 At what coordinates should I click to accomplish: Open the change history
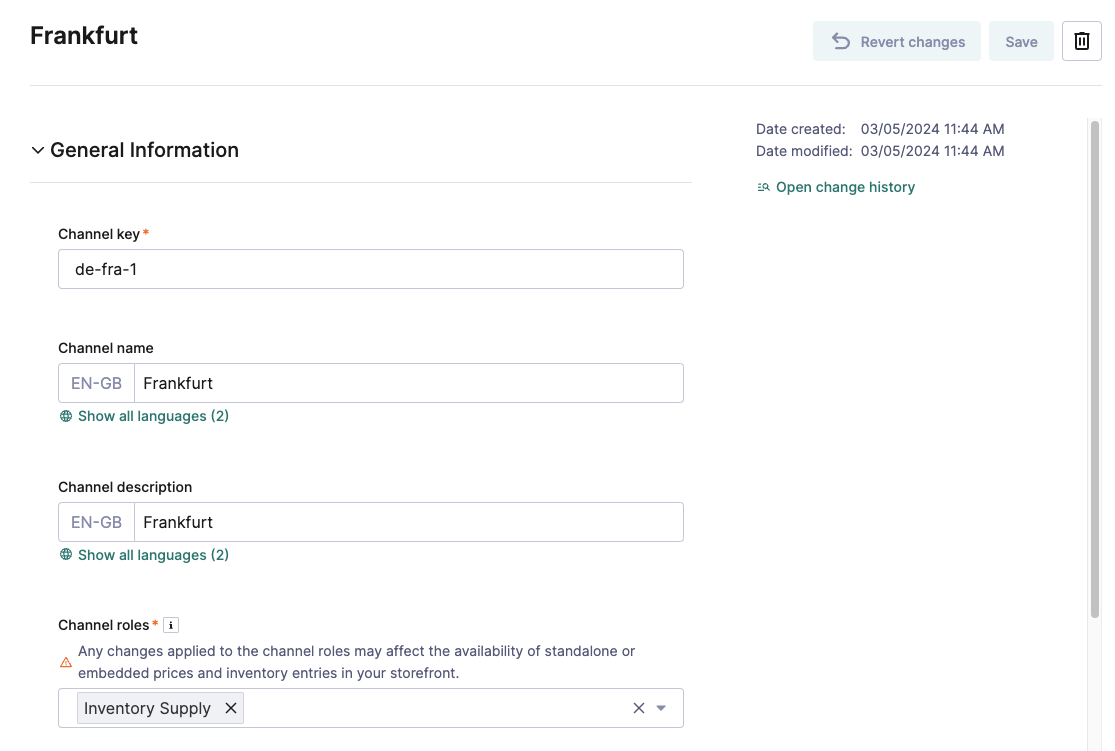click(845, 187)
